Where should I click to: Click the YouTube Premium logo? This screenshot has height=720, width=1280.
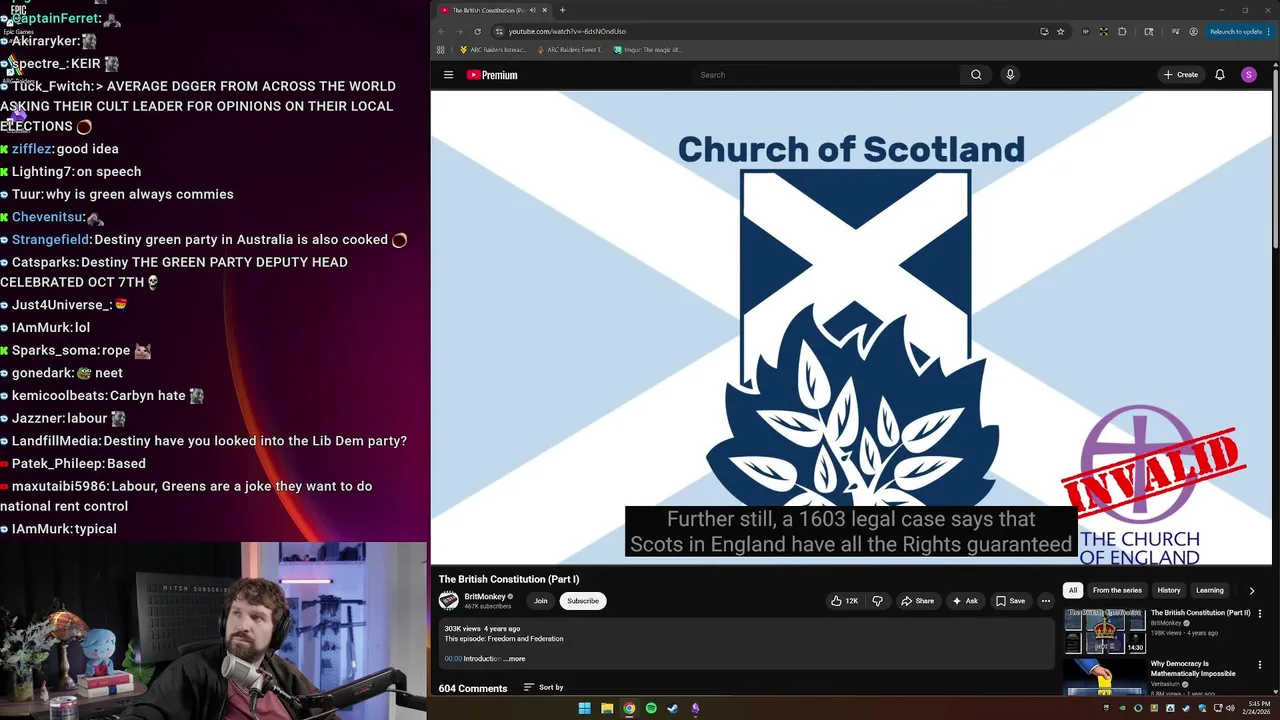click(492, 75)
